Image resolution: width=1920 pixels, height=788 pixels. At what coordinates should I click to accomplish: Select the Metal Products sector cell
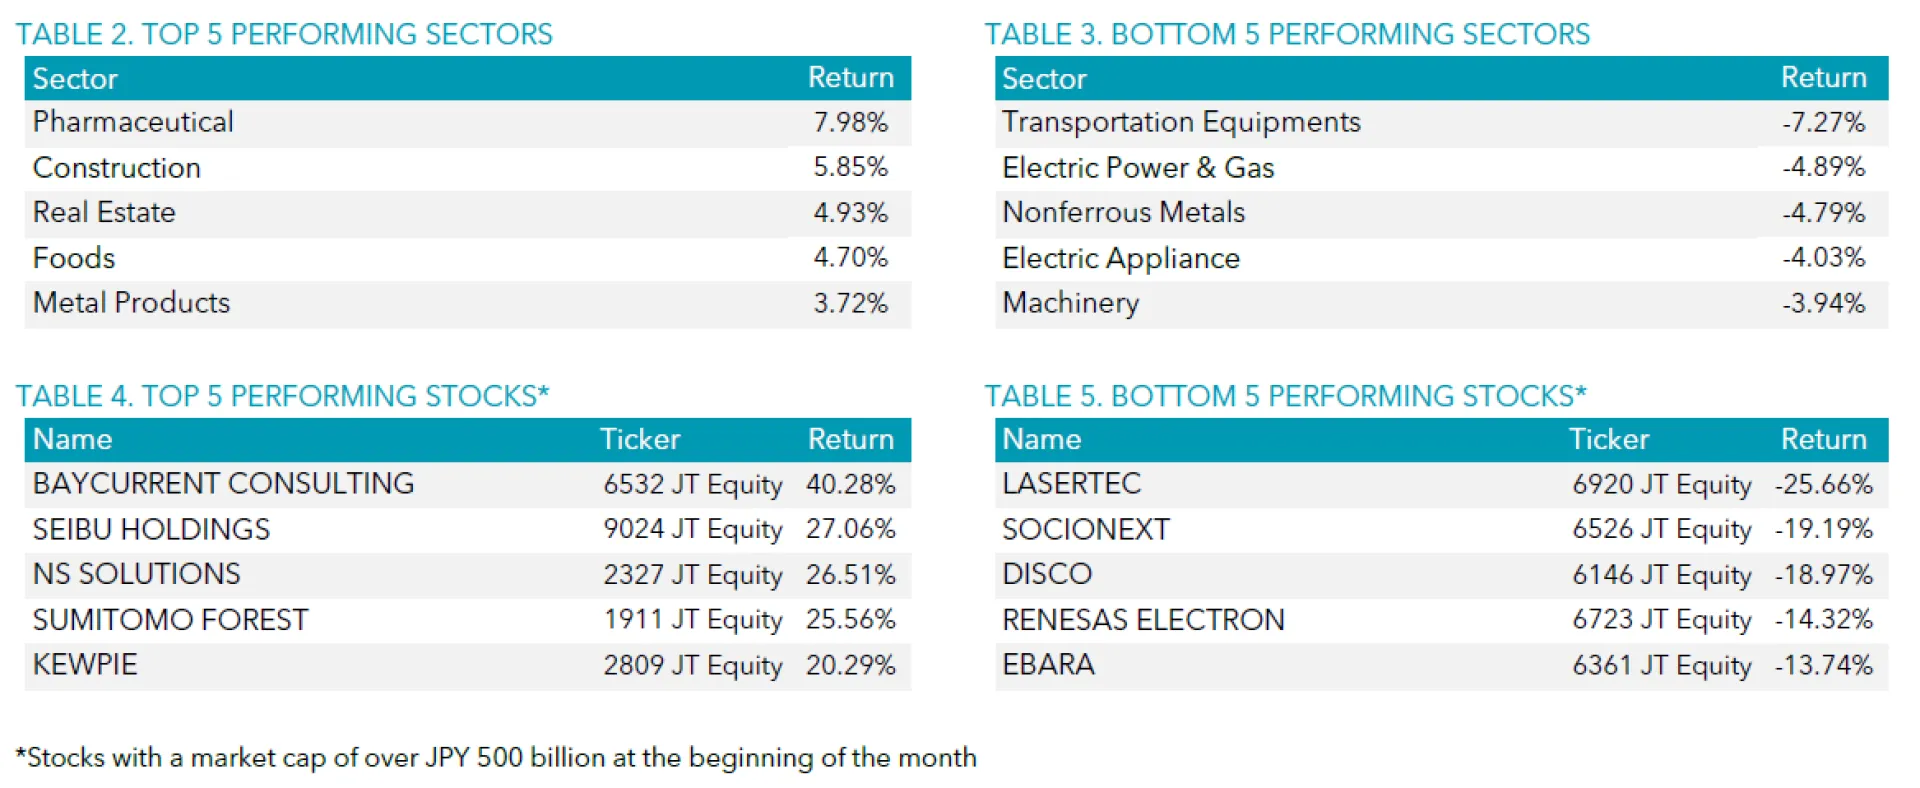tap(131, 303)
